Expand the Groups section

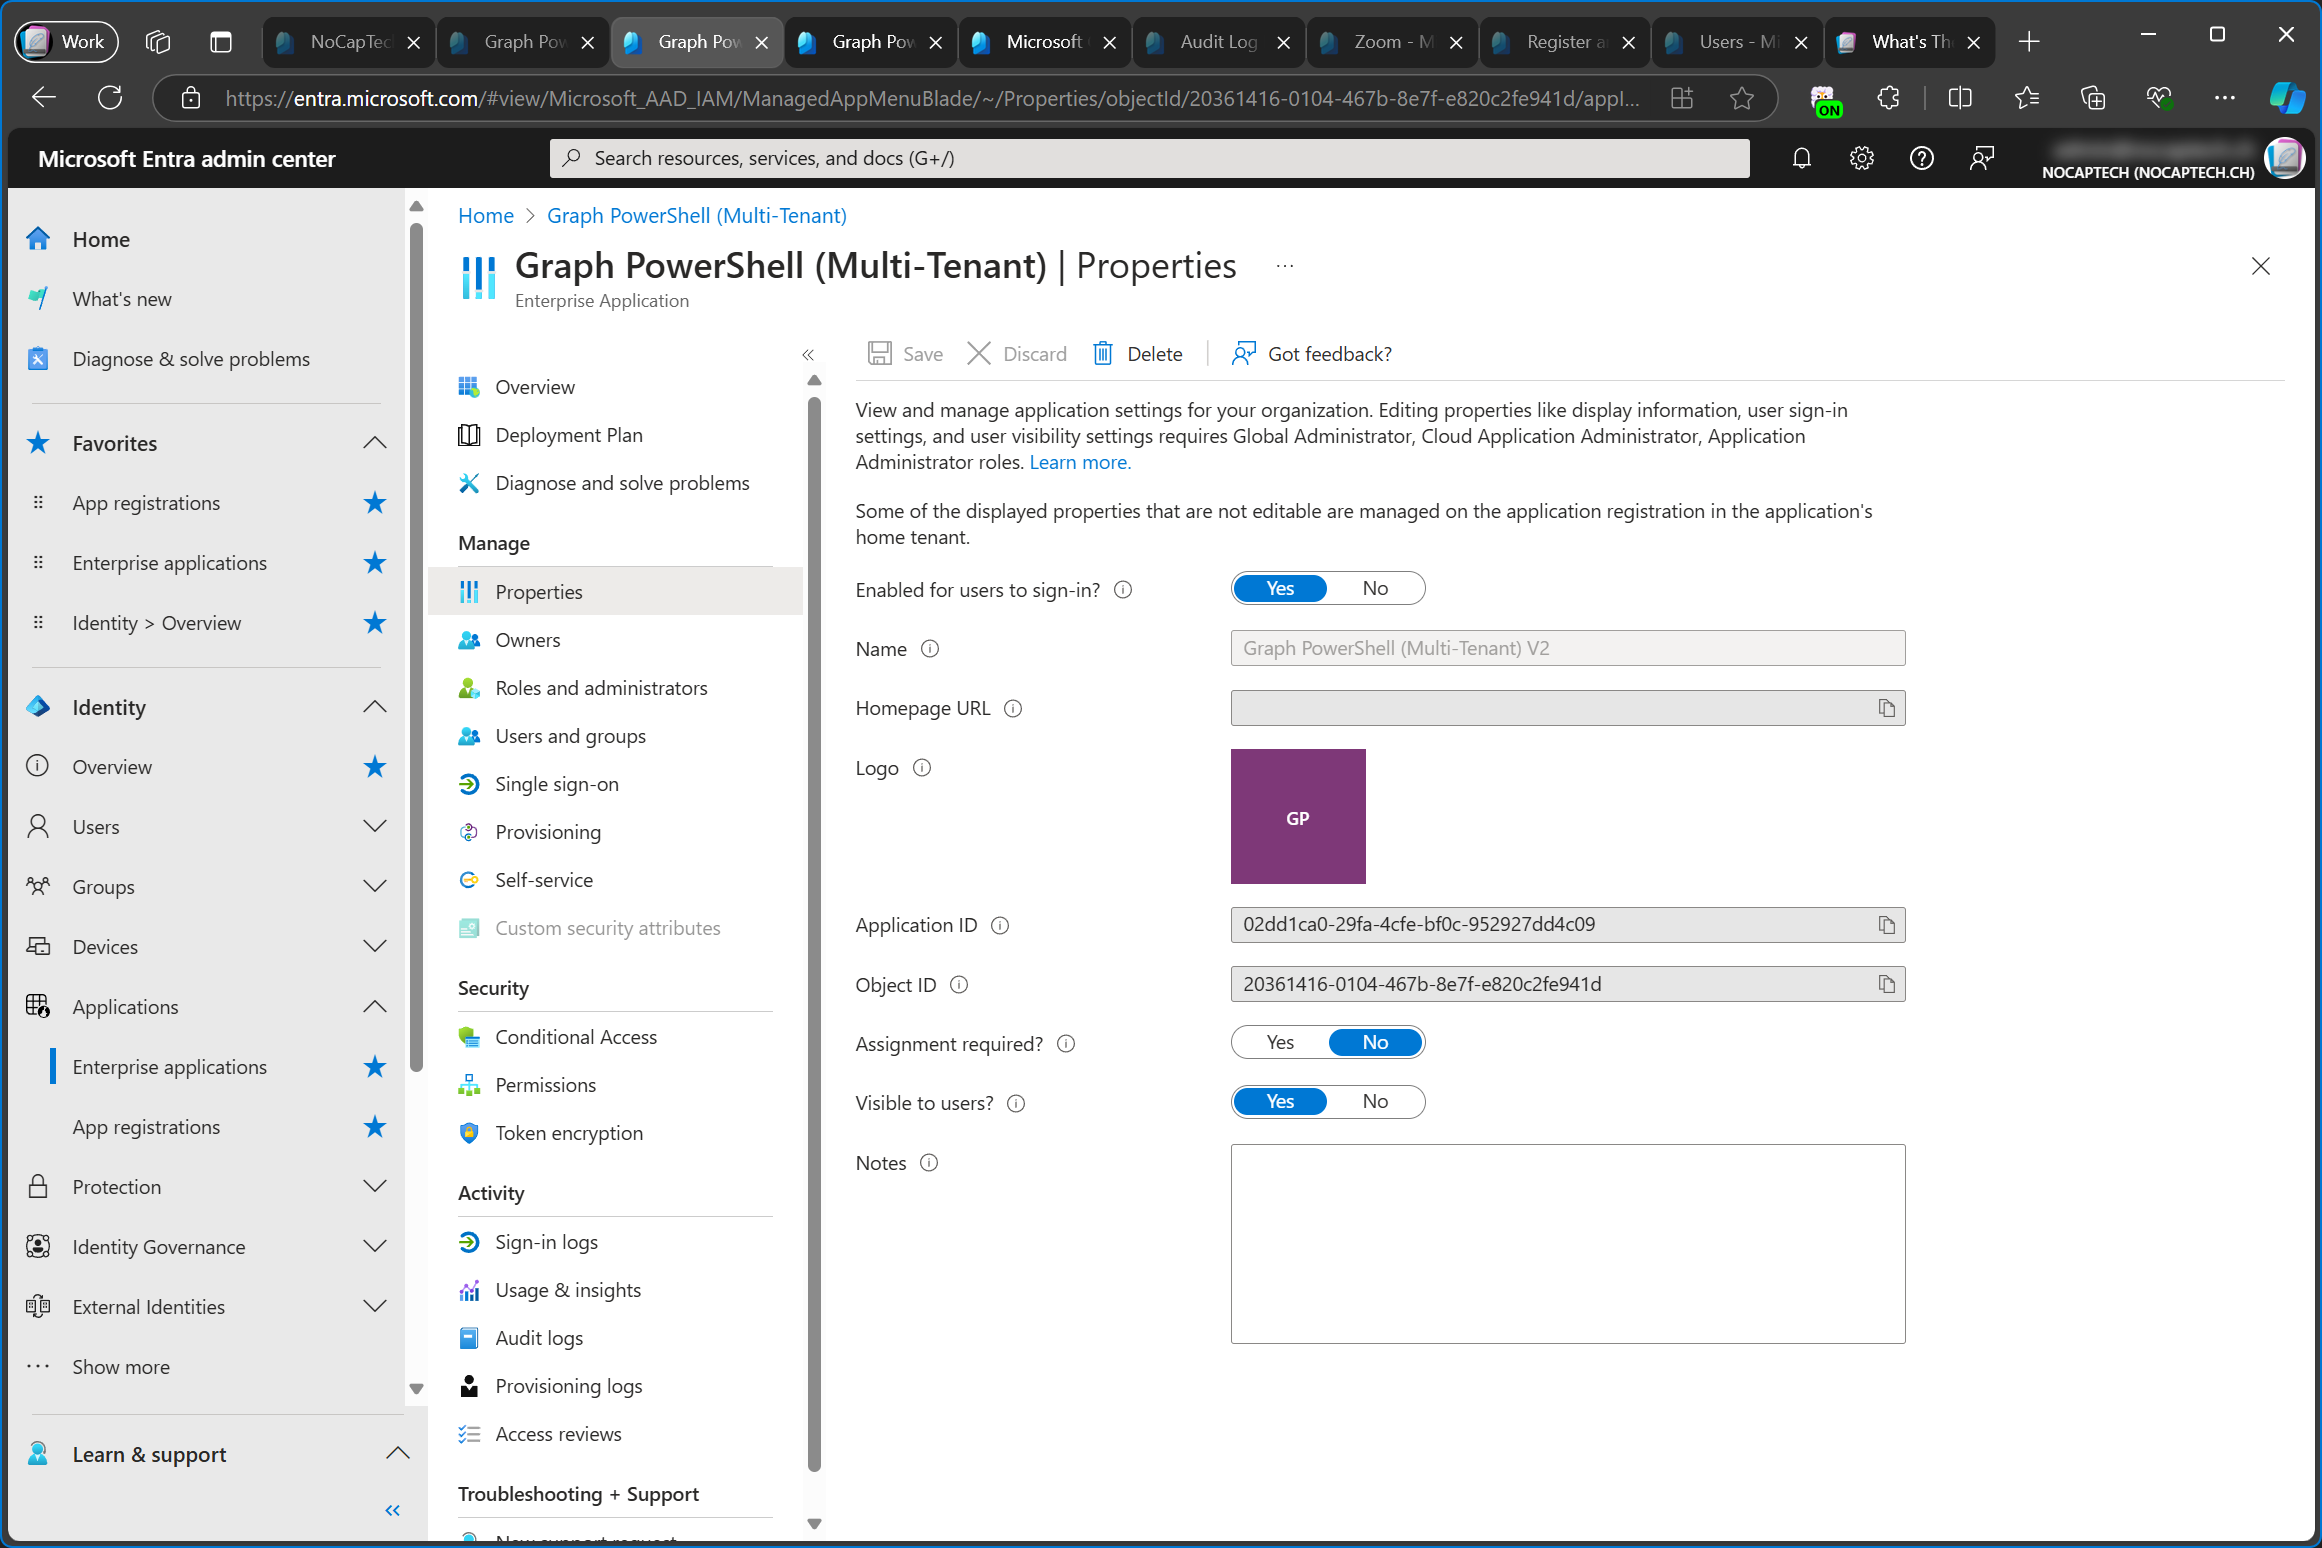coord(375,887)
